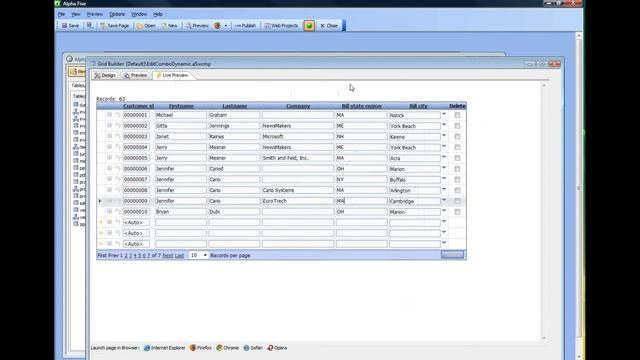This screenshot has height=360, width=640.
Task: Sort by Customer id column header
Action: [x=138, y=106]
